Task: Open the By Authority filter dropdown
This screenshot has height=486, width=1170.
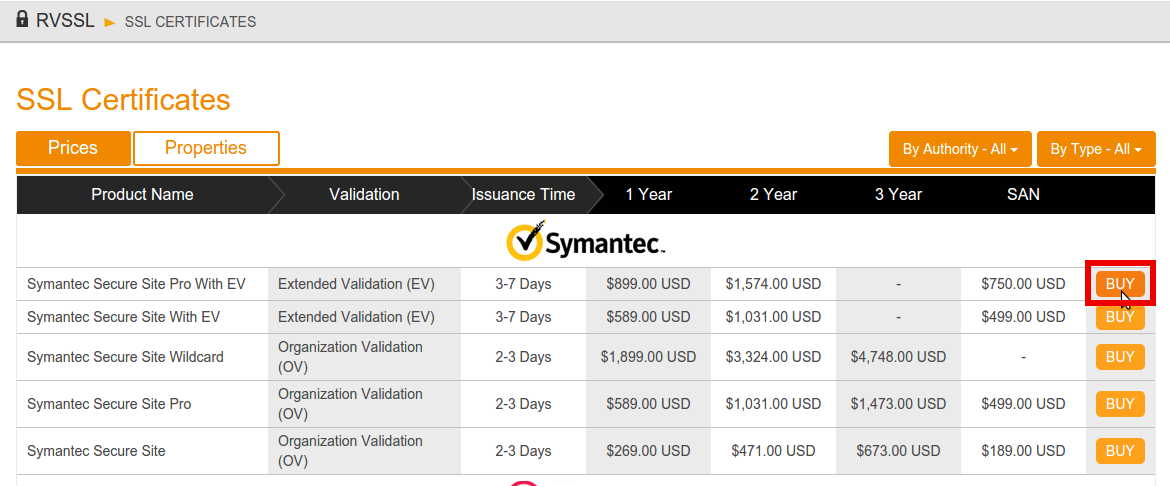Action: coord(959,149)
